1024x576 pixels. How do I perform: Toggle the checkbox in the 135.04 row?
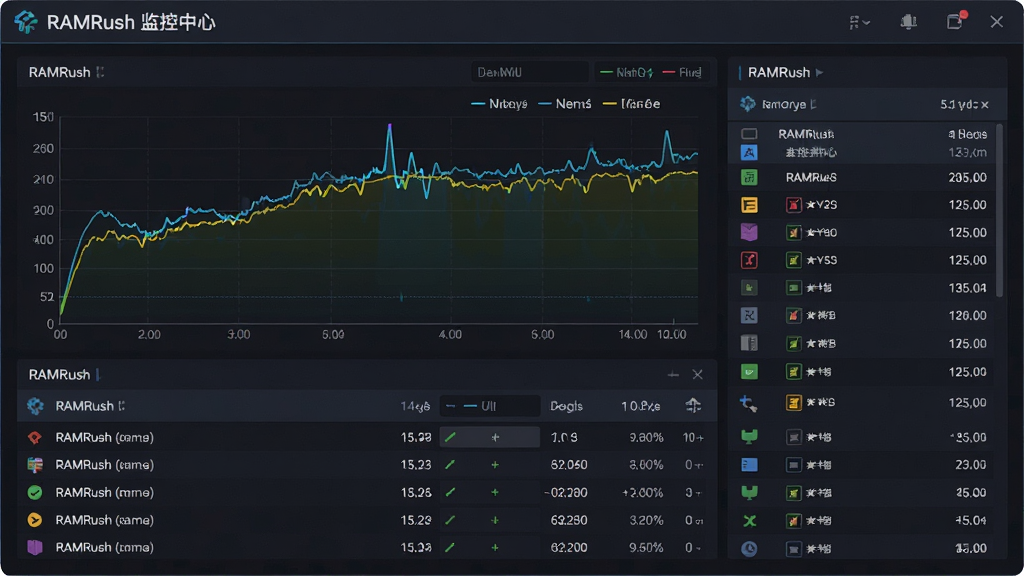click(793, 287)
